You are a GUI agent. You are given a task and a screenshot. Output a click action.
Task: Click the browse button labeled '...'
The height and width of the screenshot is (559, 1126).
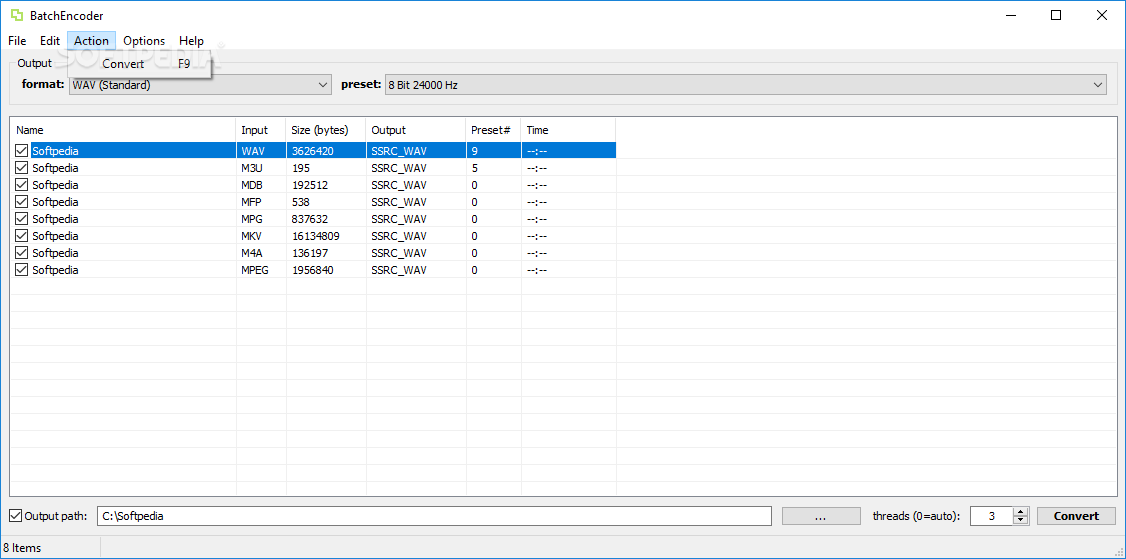pos(821,516)
